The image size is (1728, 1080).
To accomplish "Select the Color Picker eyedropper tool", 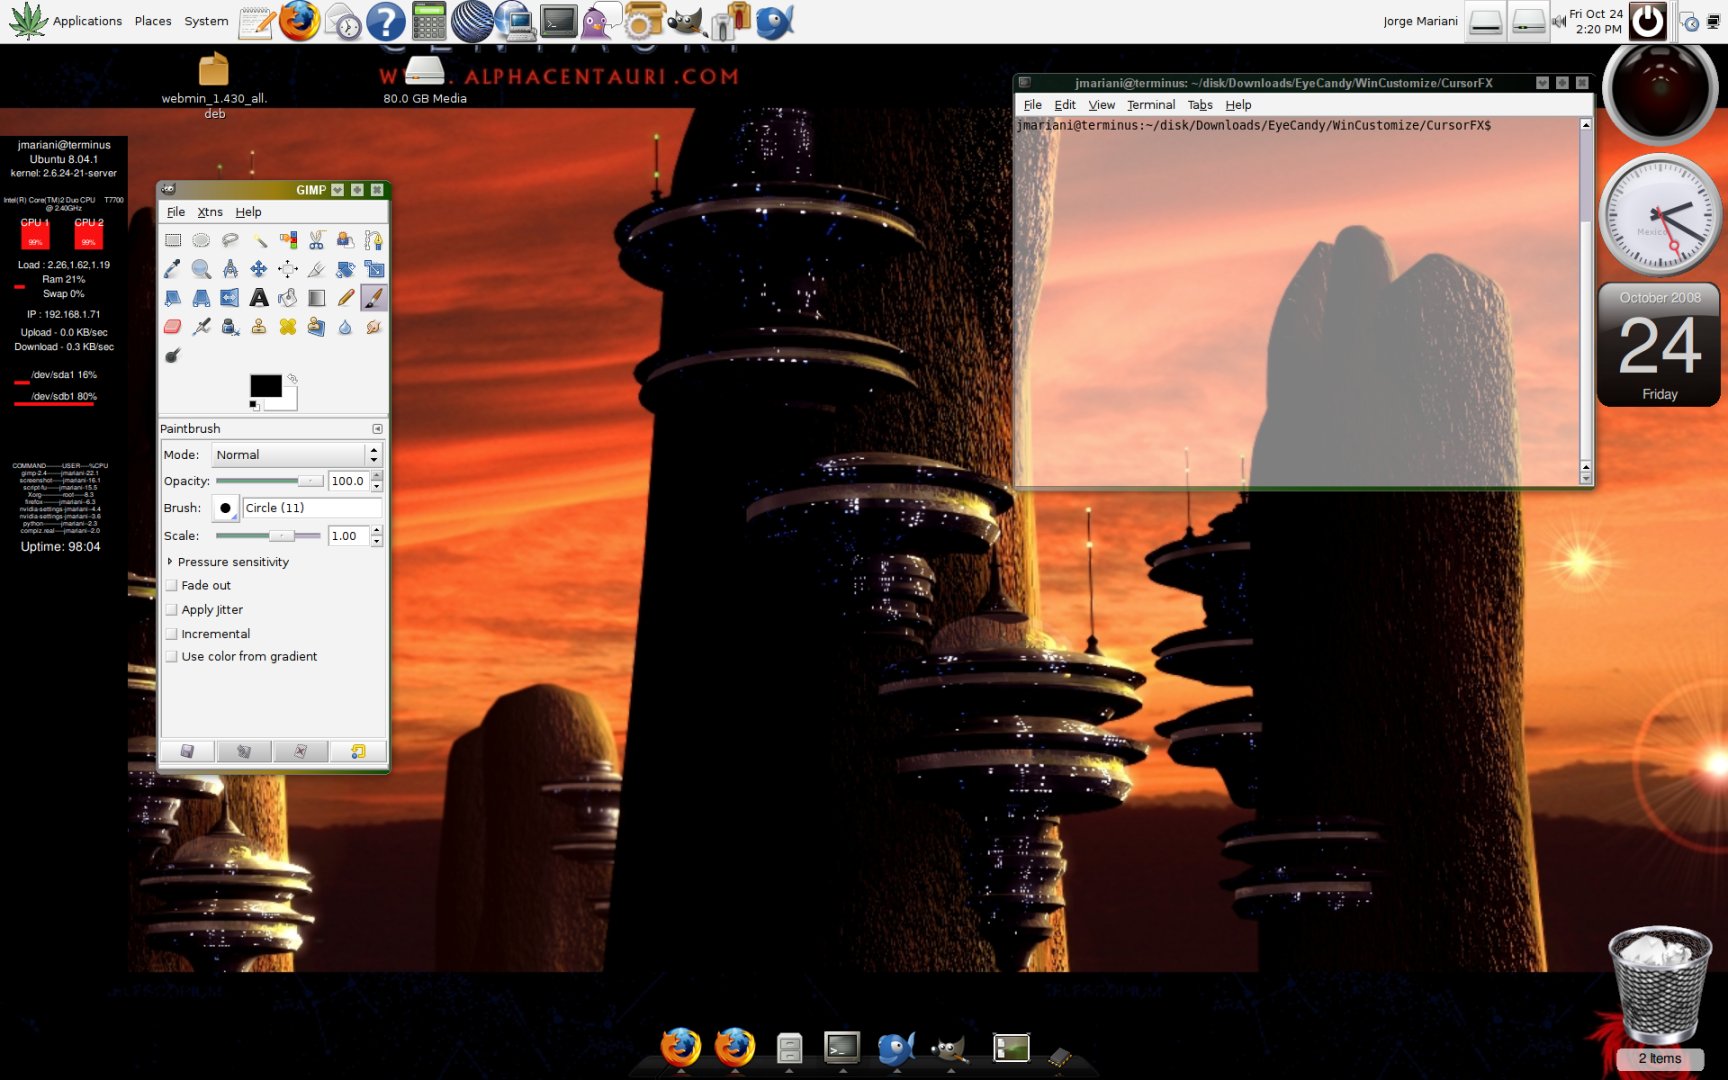I will 173,269.
